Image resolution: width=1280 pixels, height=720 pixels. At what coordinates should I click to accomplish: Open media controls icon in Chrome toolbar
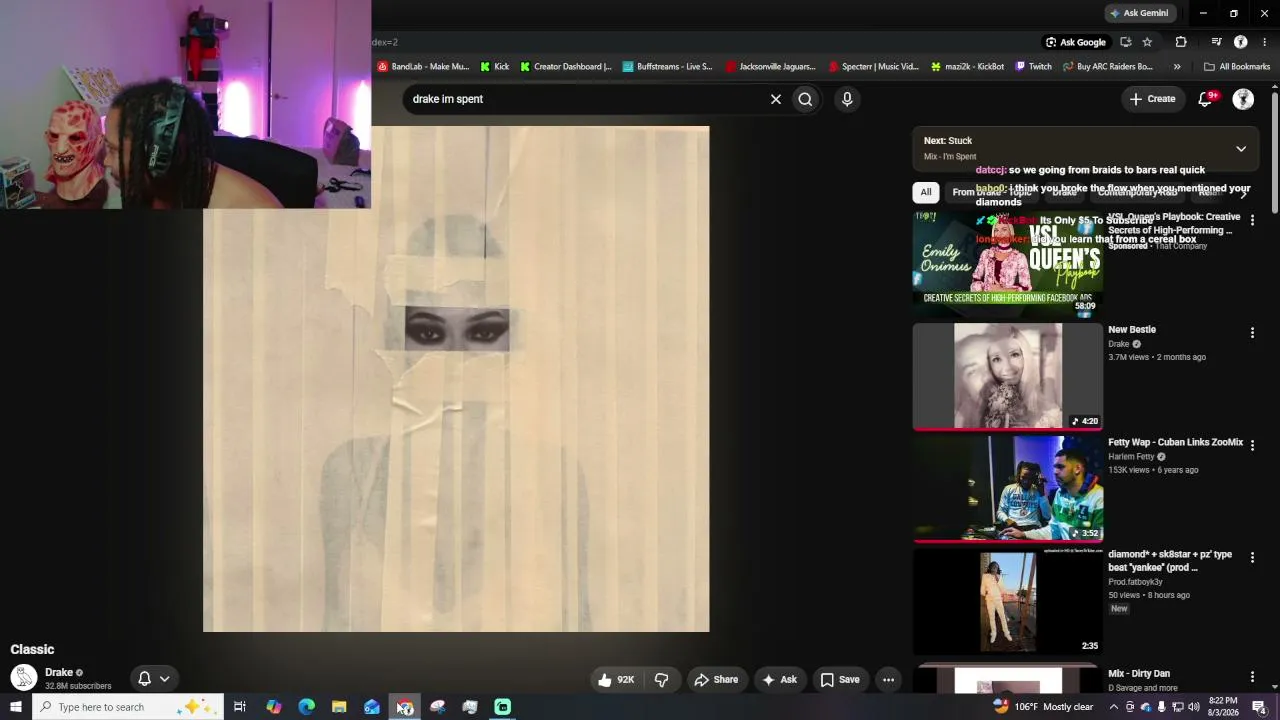[x=1216, y=42]
